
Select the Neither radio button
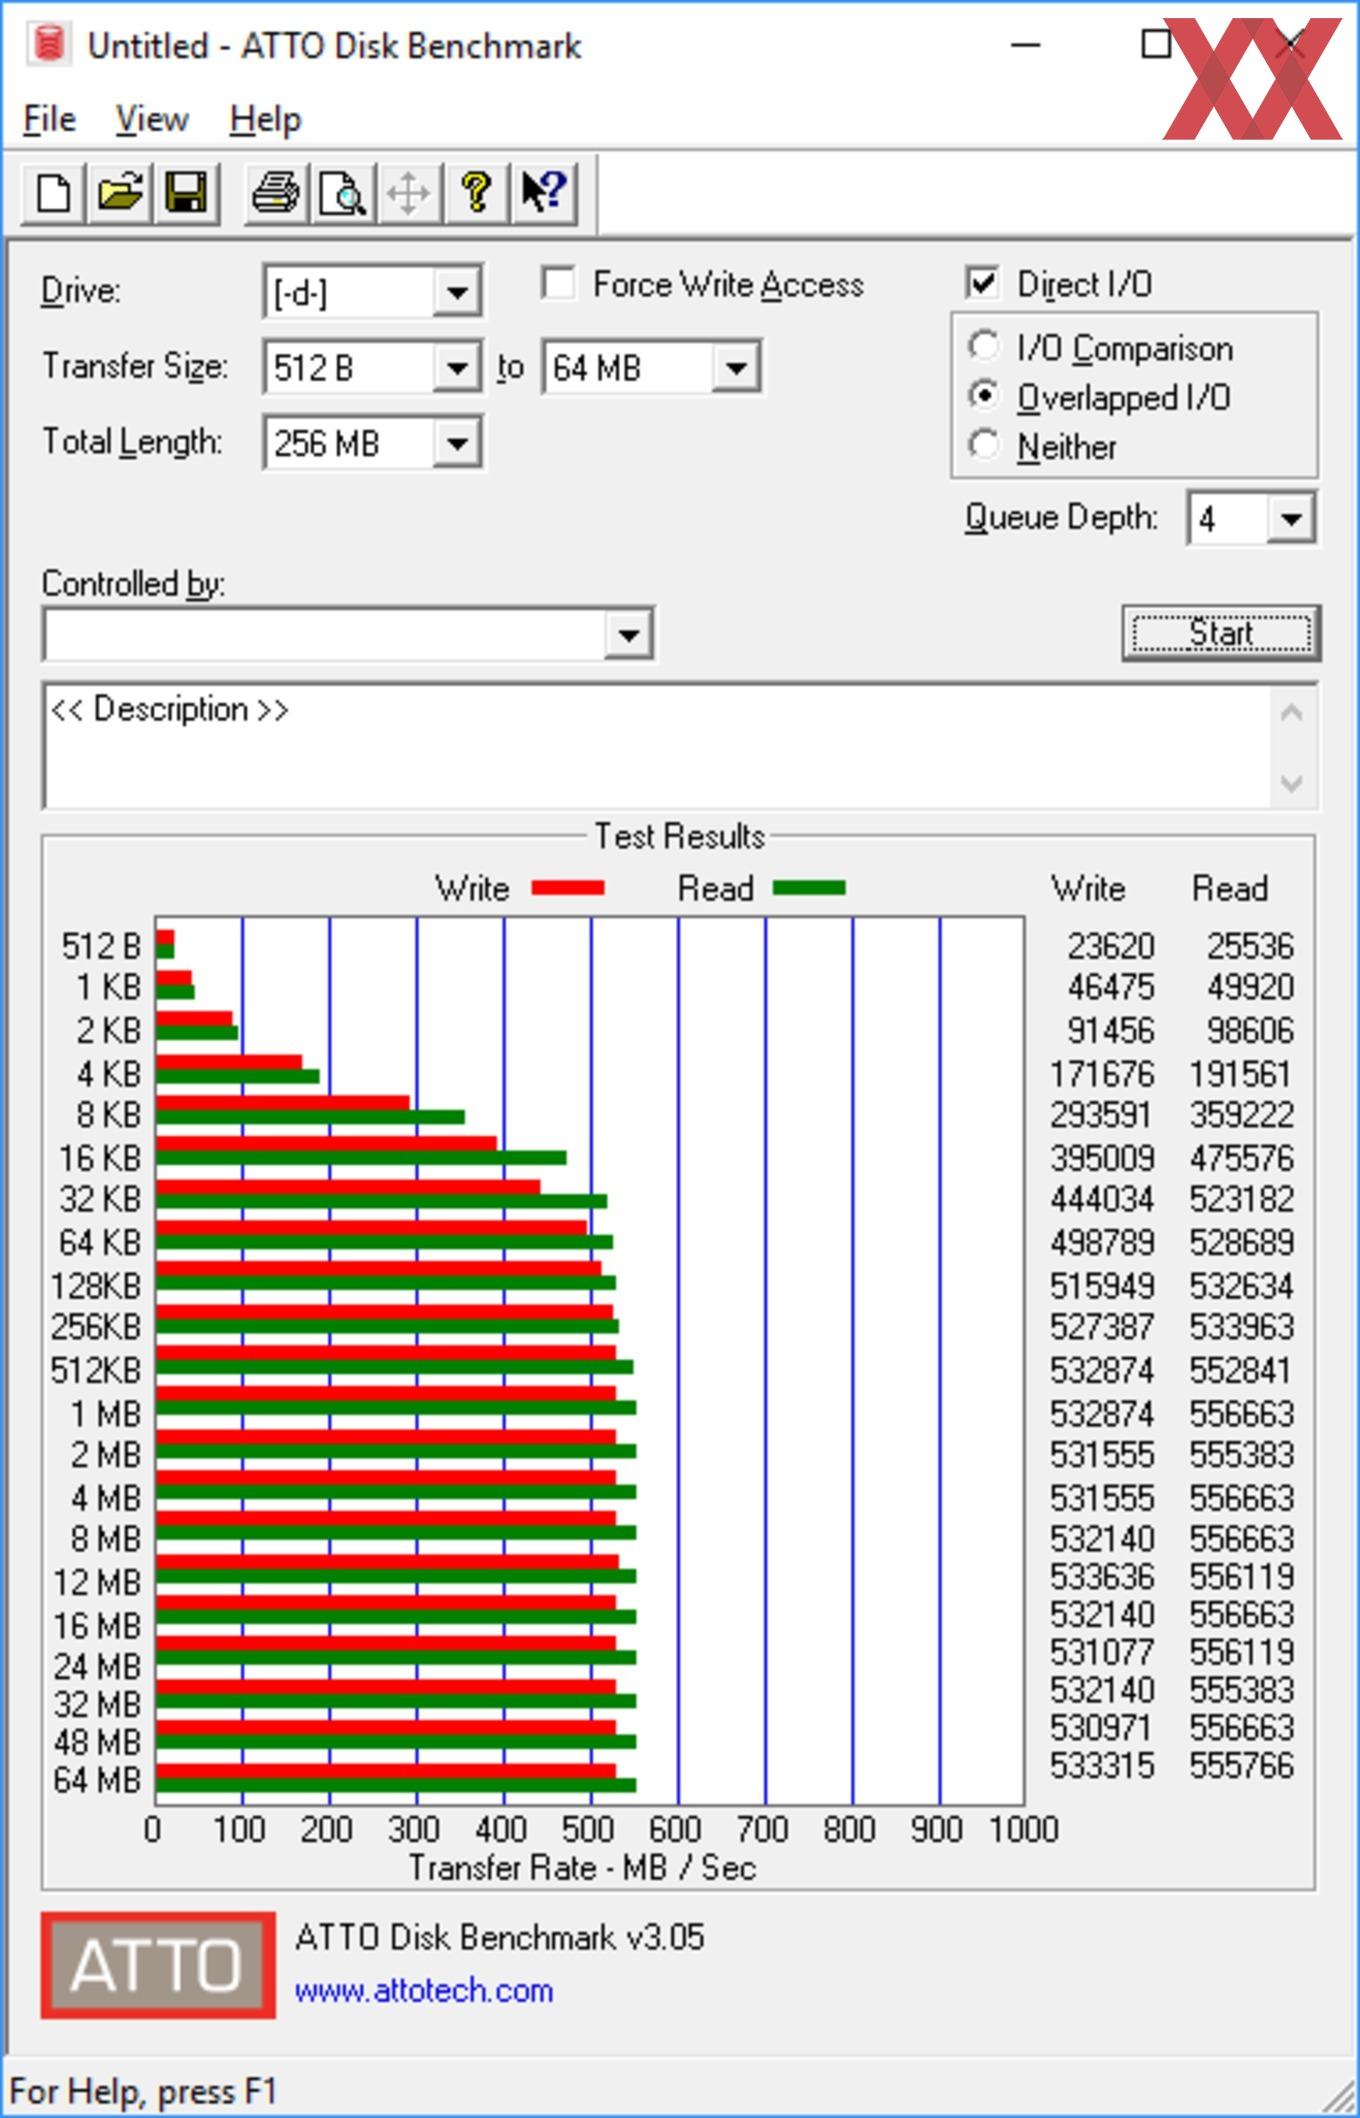(x=983, y=445)
